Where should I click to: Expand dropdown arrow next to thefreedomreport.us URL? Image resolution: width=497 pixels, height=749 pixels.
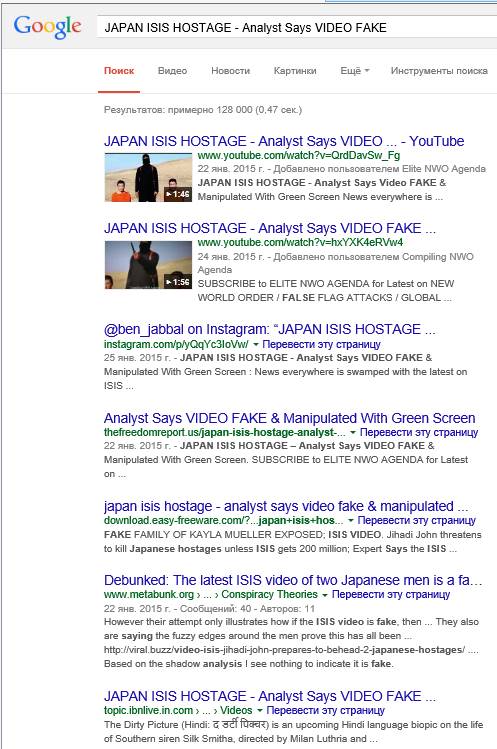pyautogui.click(x=353, y=432)
